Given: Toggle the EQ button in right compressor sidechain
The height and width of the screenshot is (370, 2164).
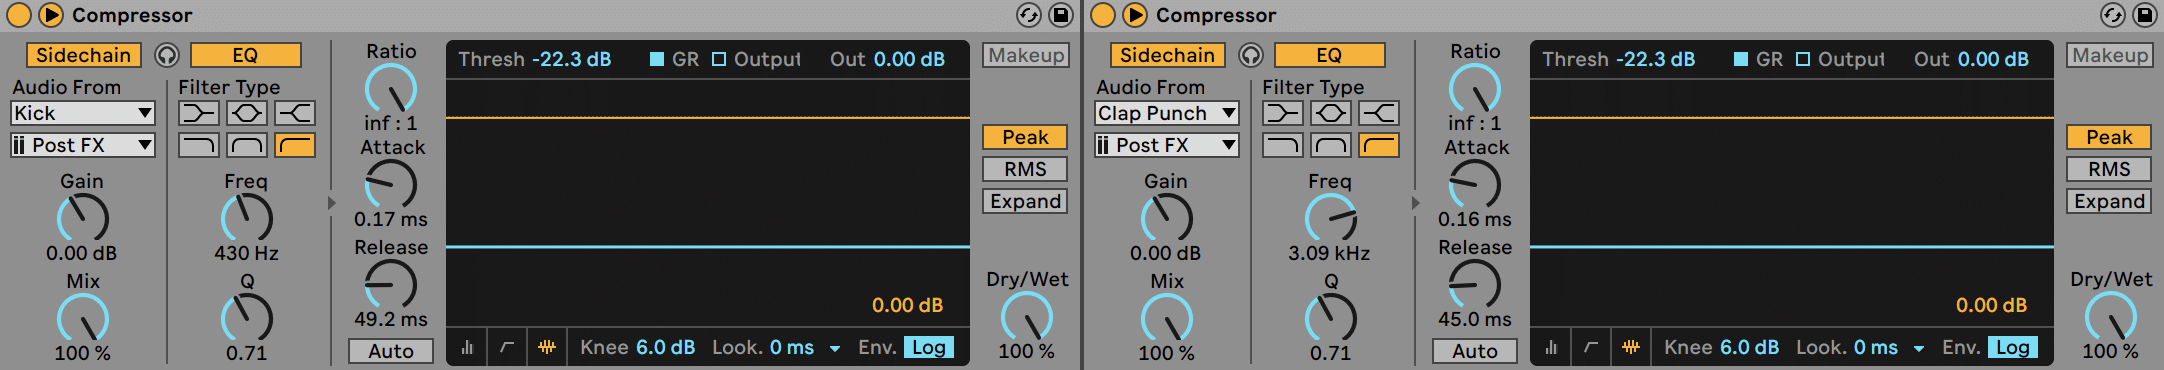Looking at the screenshot, I should [1329, 55].
